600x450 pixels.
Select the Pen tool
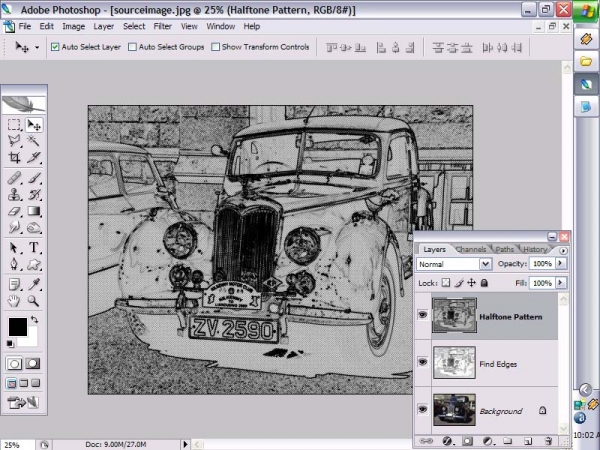point(14,264)
